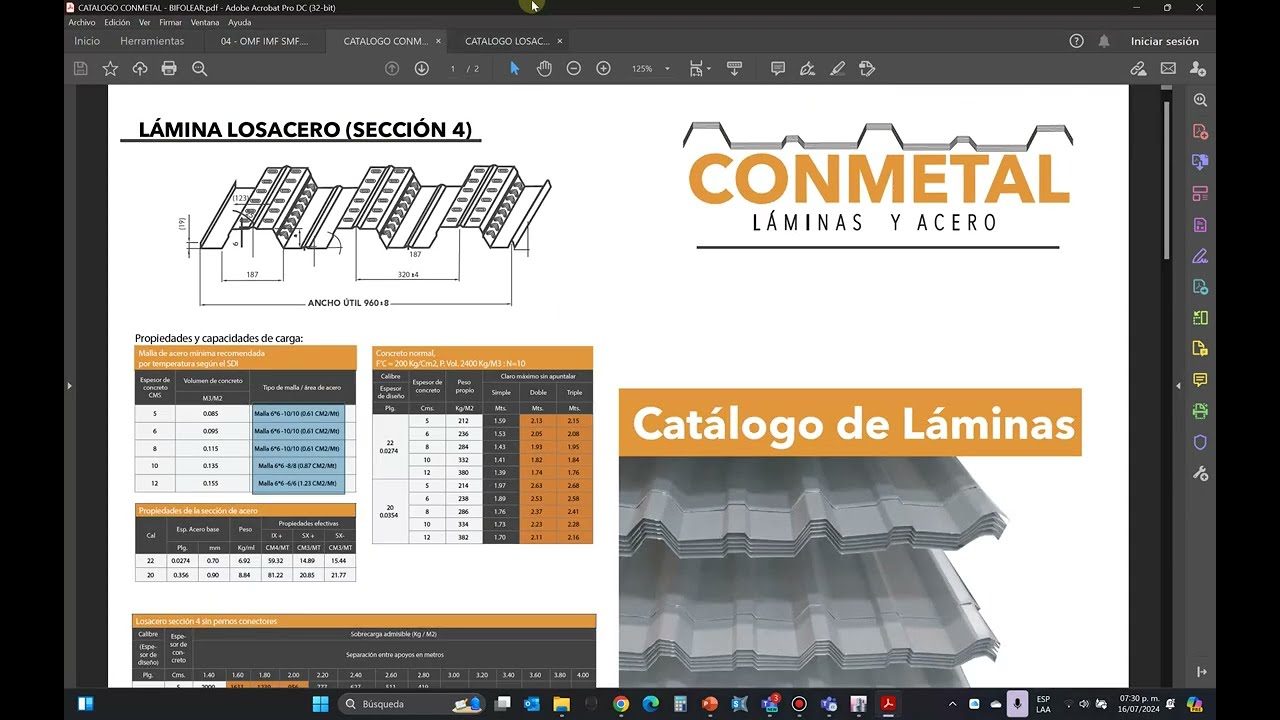Bookmark the file with the star icon
1280x720 pixels.
(110, 68)
